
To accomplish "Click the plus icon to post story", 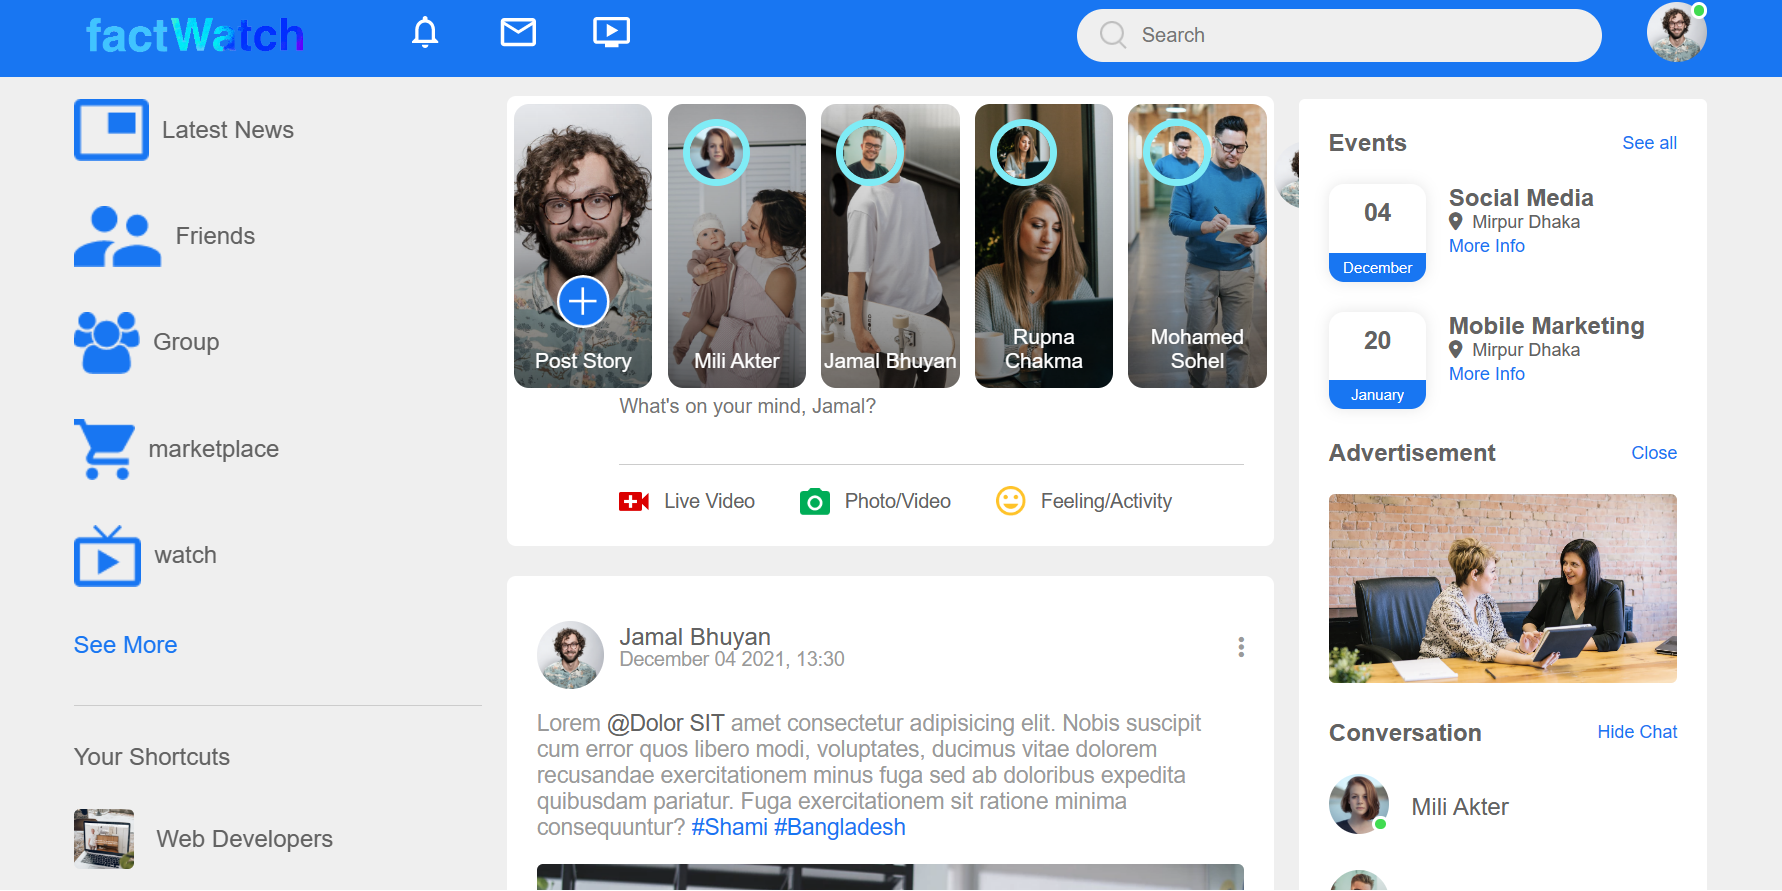I will click(x=583, y=301).
